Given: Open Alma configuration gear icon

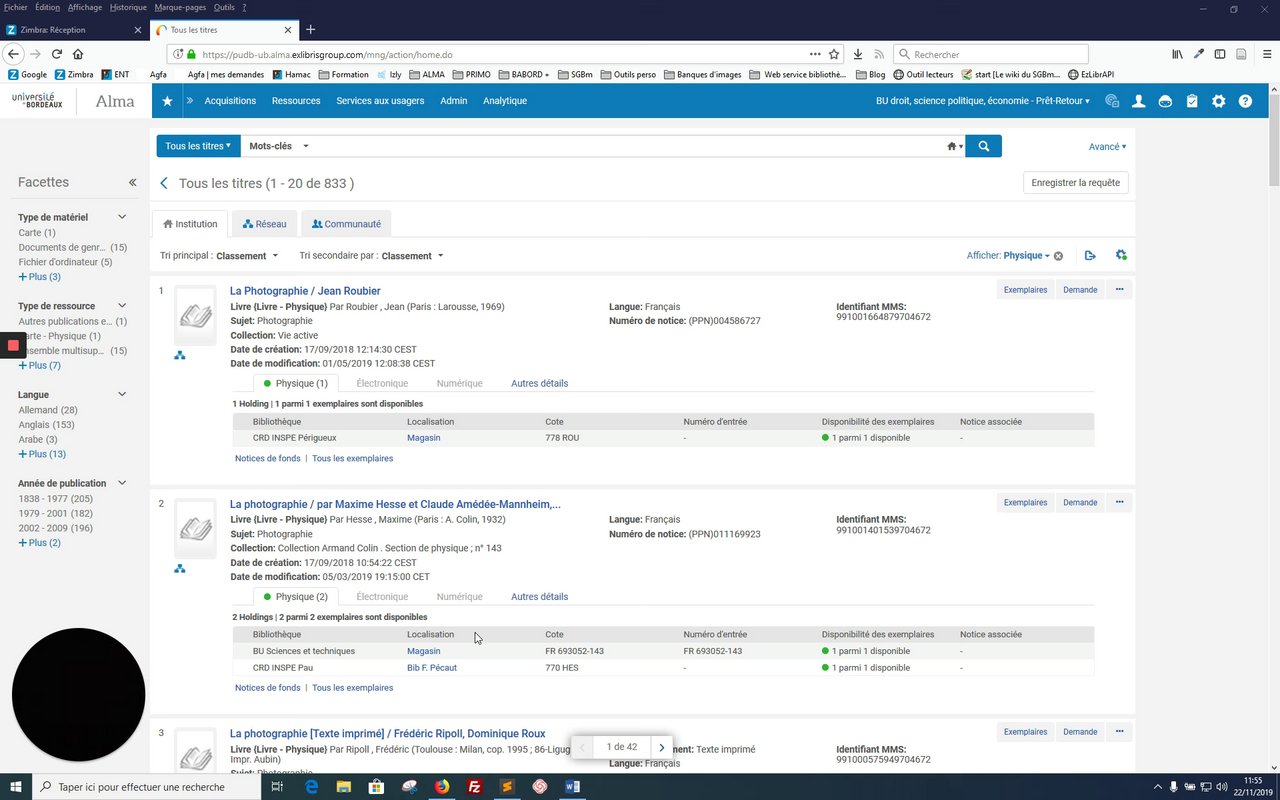Looking at the screenshot, I should click(x=1218, y=101).
